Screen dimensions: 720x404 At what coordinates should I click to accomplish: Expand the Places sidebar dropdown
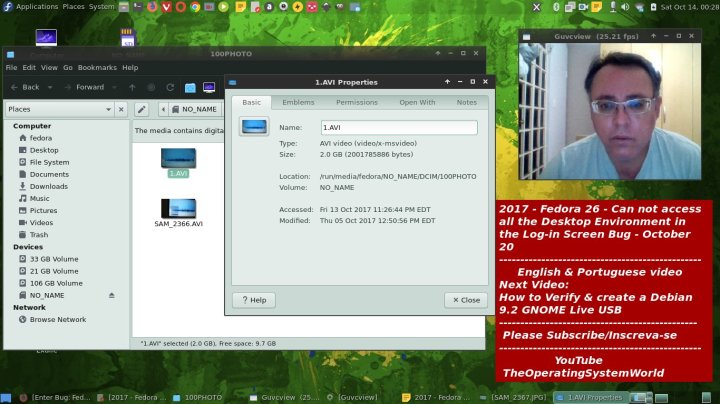point(108,109)
